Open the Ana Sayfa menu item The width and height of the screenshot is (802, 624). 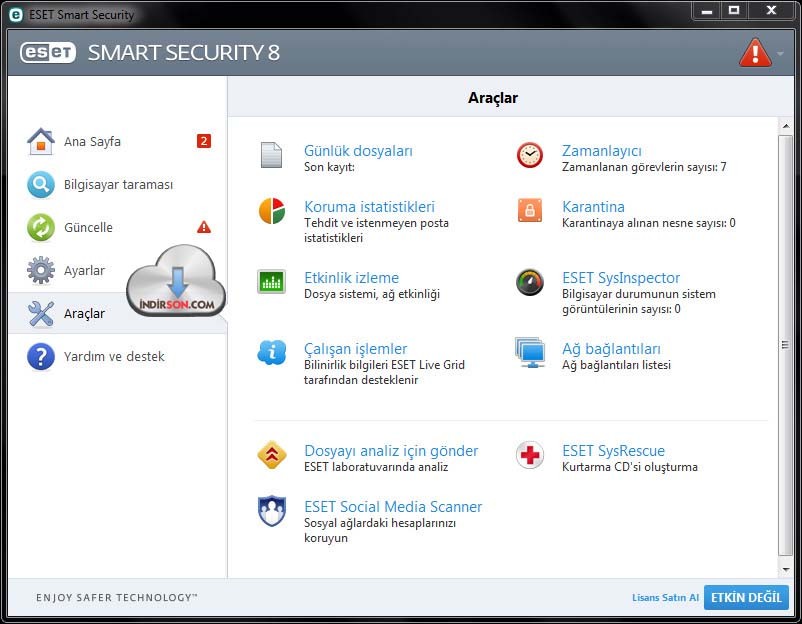click(118, 141)
